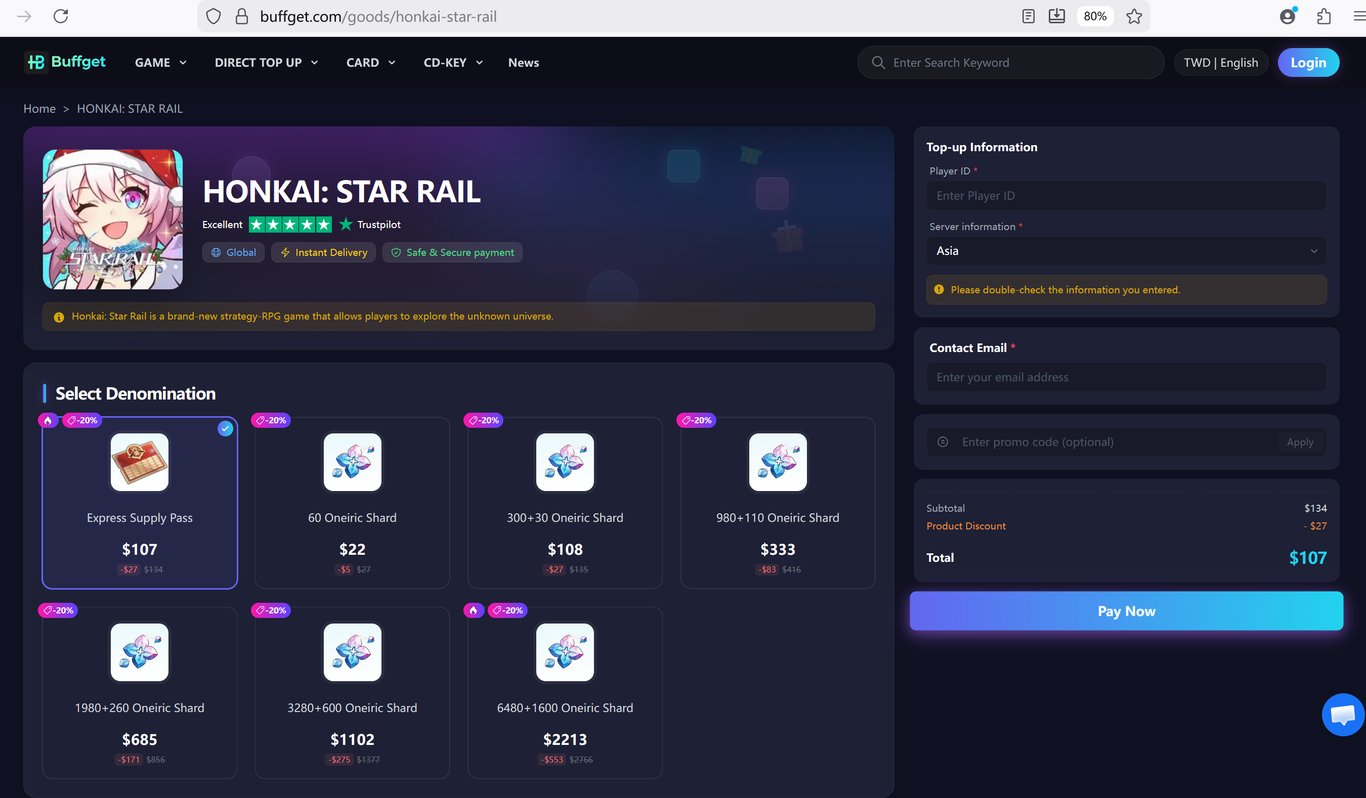The image size is (1366, 798).
Task: Click the Instant Delivery badge
Action: (x=323, y=253)
